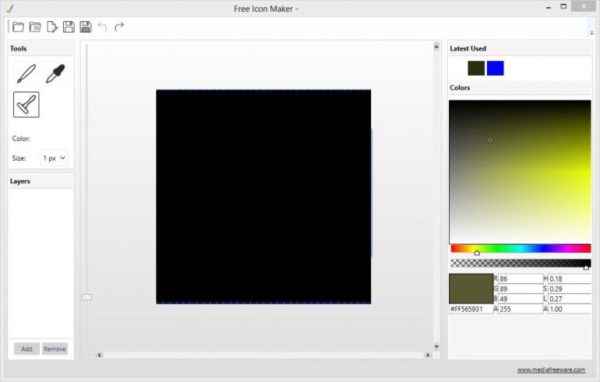
Task: Click the R value field showing 86
Action: [520, 279]
